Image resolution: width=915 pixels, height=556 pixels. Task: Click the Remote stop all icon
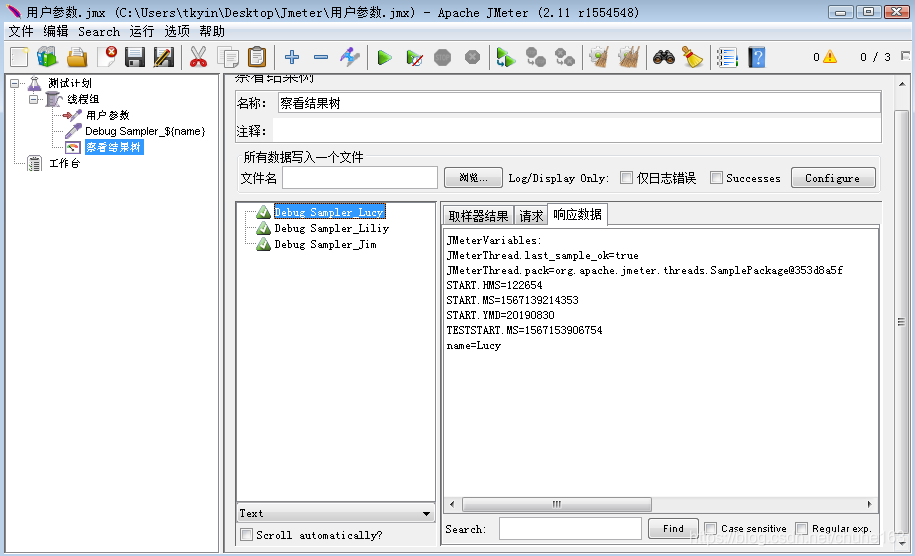535,57
